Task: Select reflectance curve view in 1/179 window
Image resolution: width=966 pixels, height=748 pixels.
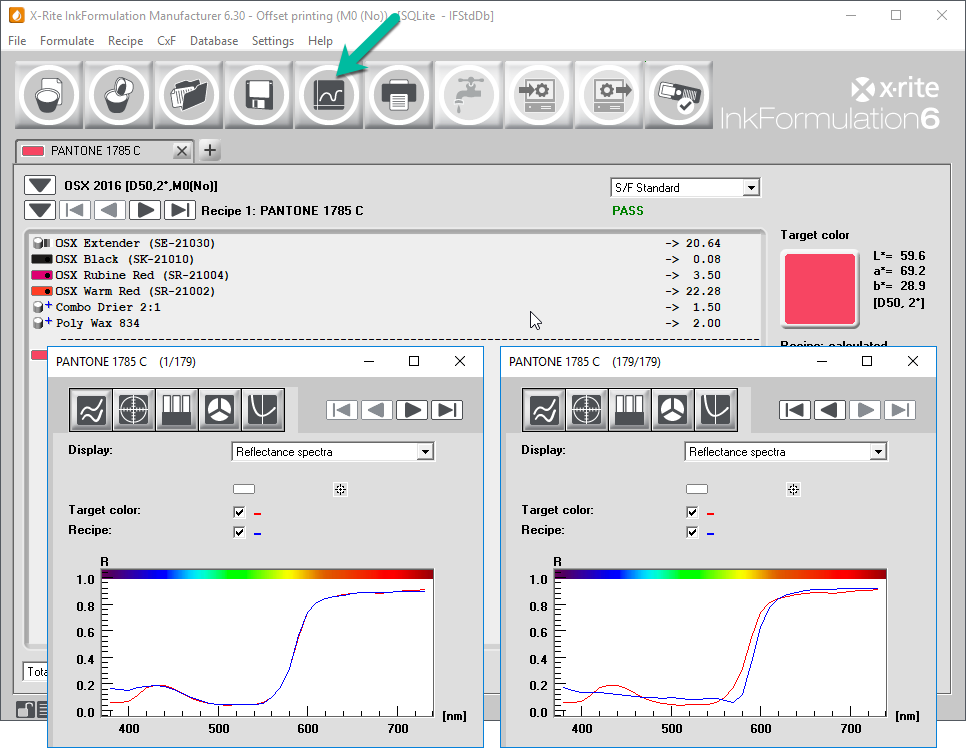Action: pos(91,410)
